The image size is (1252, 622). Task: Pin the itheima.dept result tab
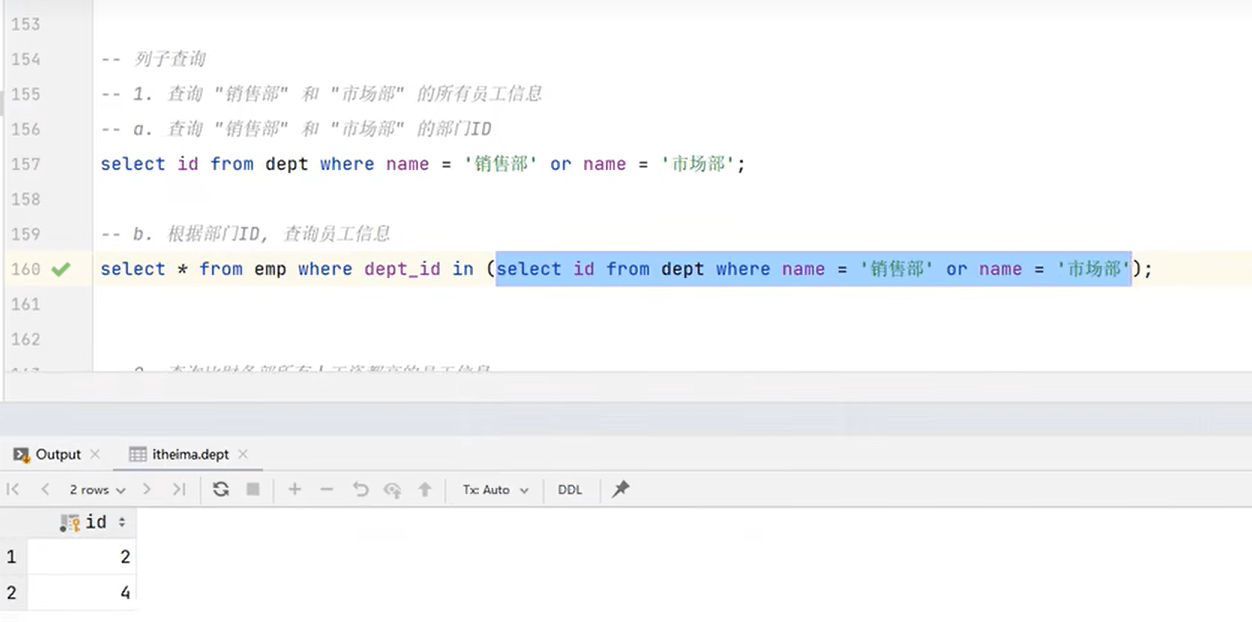pyautogui.click(x=621, y=489)
